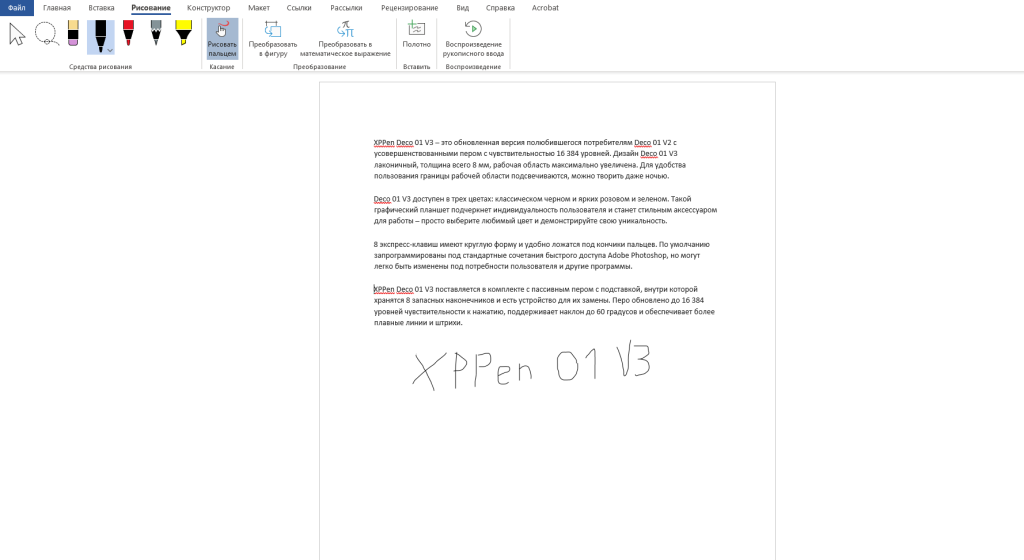Choose the gray pencil tool

pyautogui.click(x=156, y=34)
